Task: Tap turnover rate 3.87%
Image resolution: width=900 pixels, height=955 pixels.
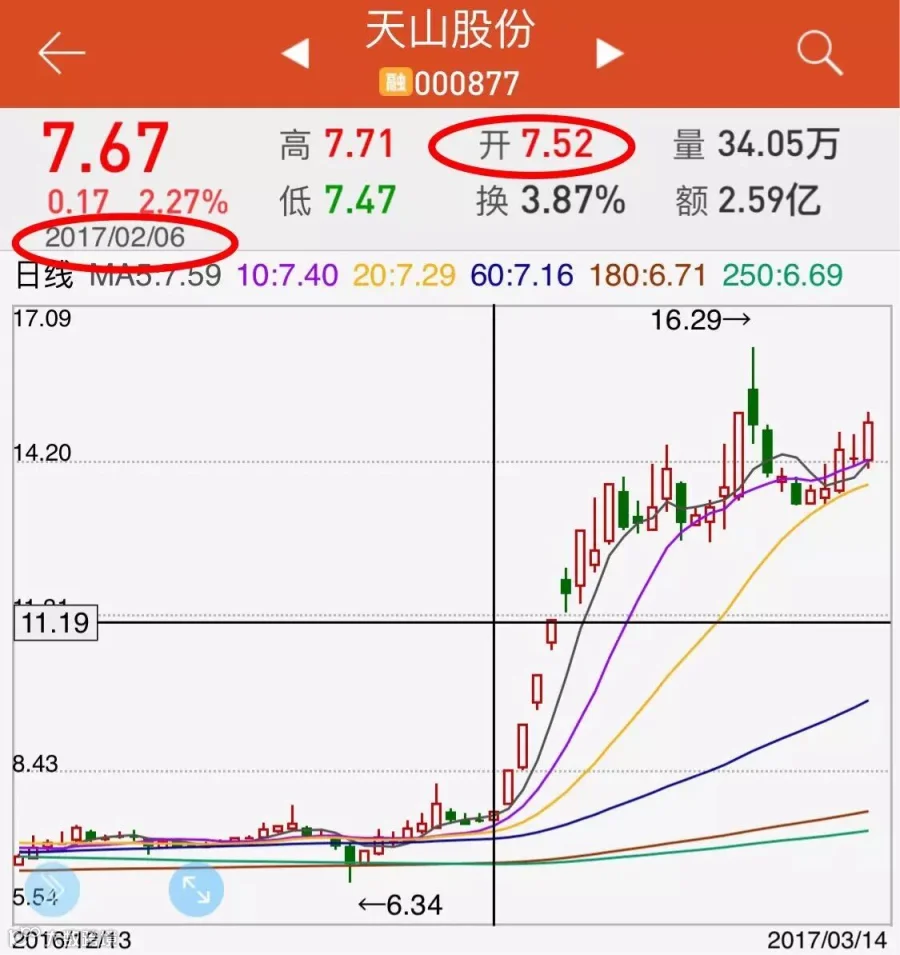Action: pyautogui.click(x=573, y=200)
